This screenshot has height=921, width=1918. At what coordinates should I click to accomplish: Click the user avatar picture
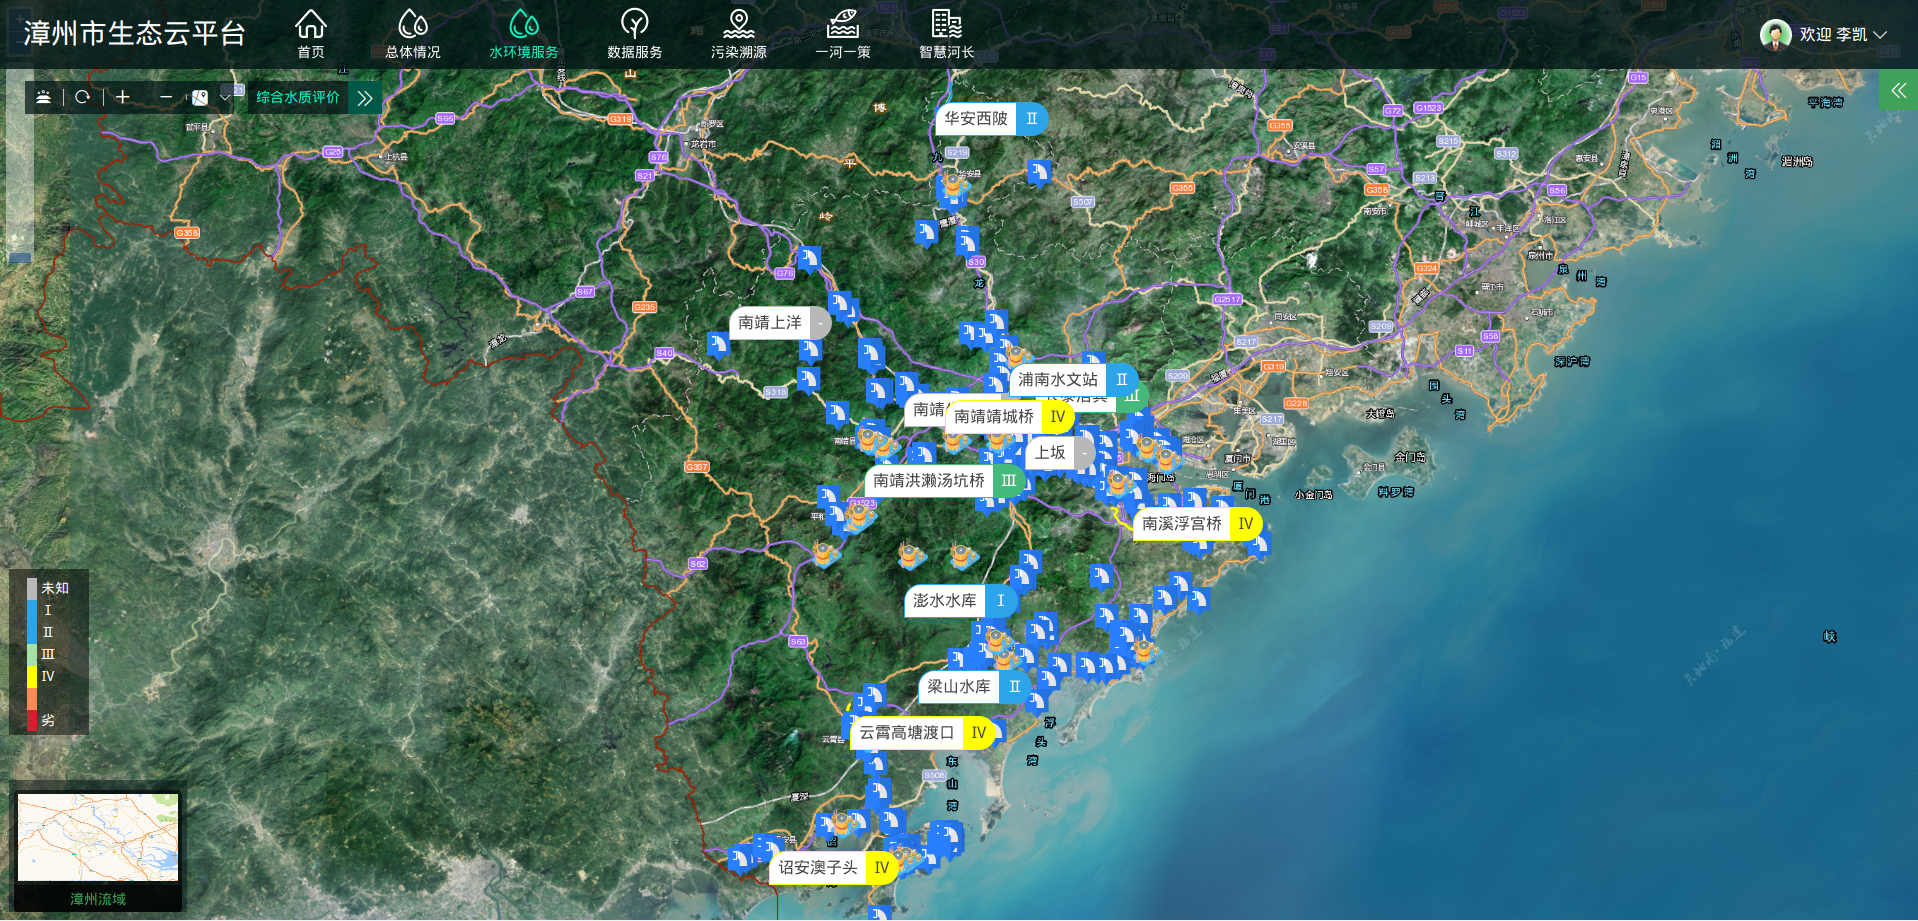pos(1776,34)
